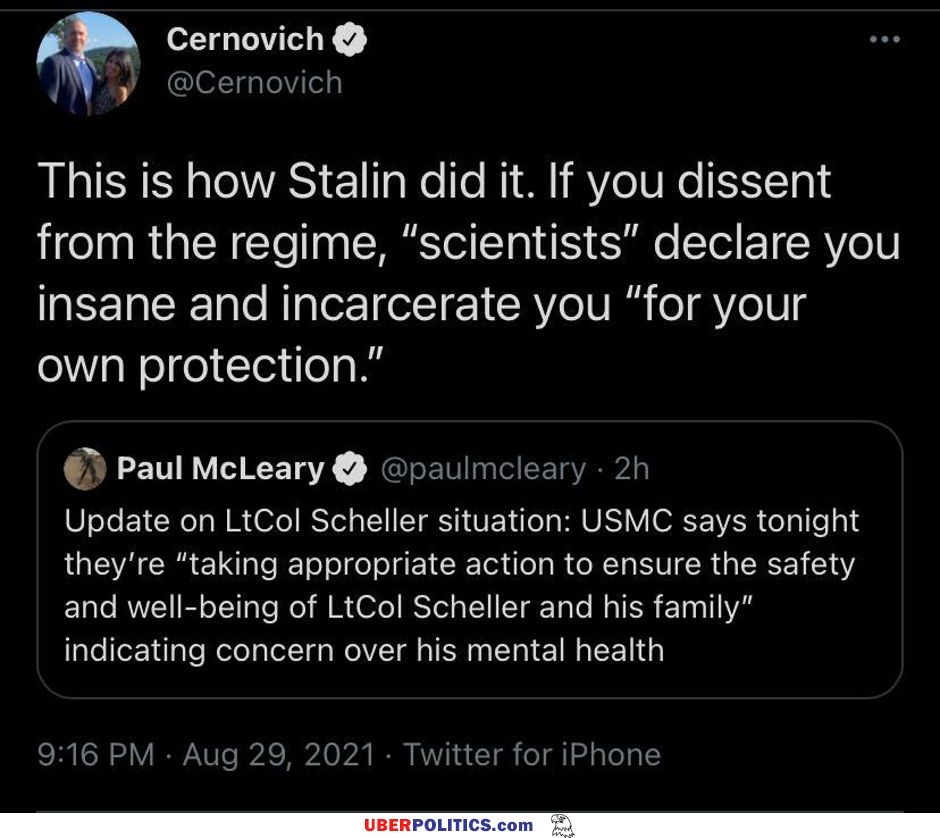This screenshot has width=940, height=838.
Task: Click the 2h timestamp on quoted tweet
Action: click(634, 467)
